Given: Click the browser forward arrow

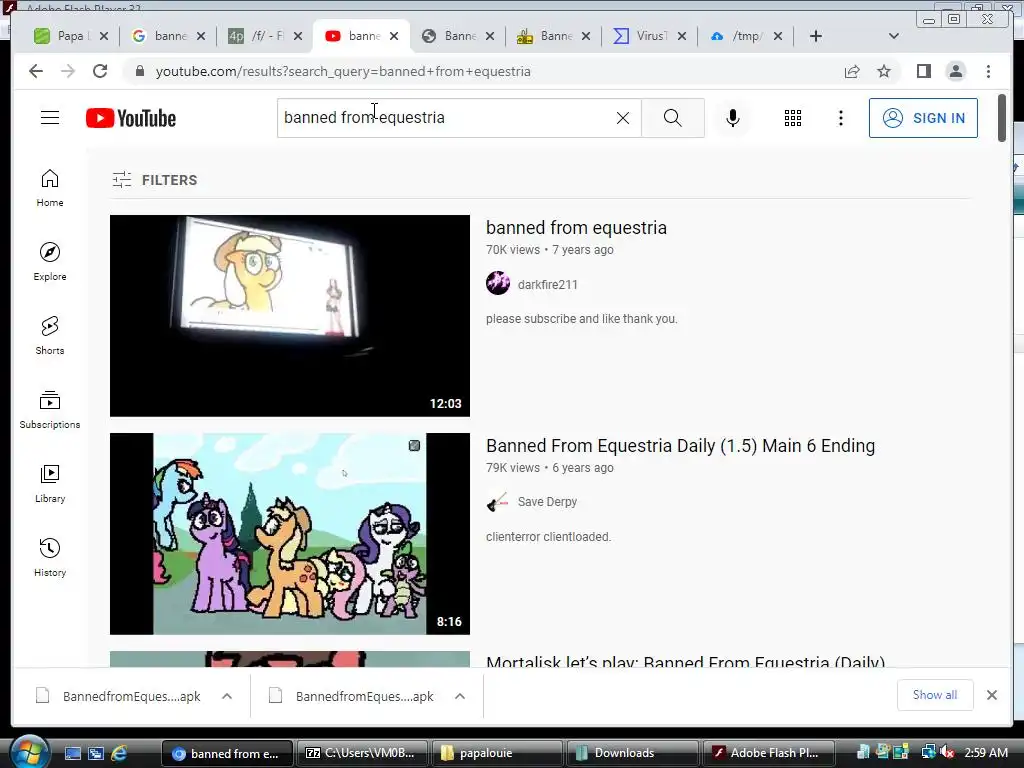Looking at the screenshot, I should [x=68, y=71].
